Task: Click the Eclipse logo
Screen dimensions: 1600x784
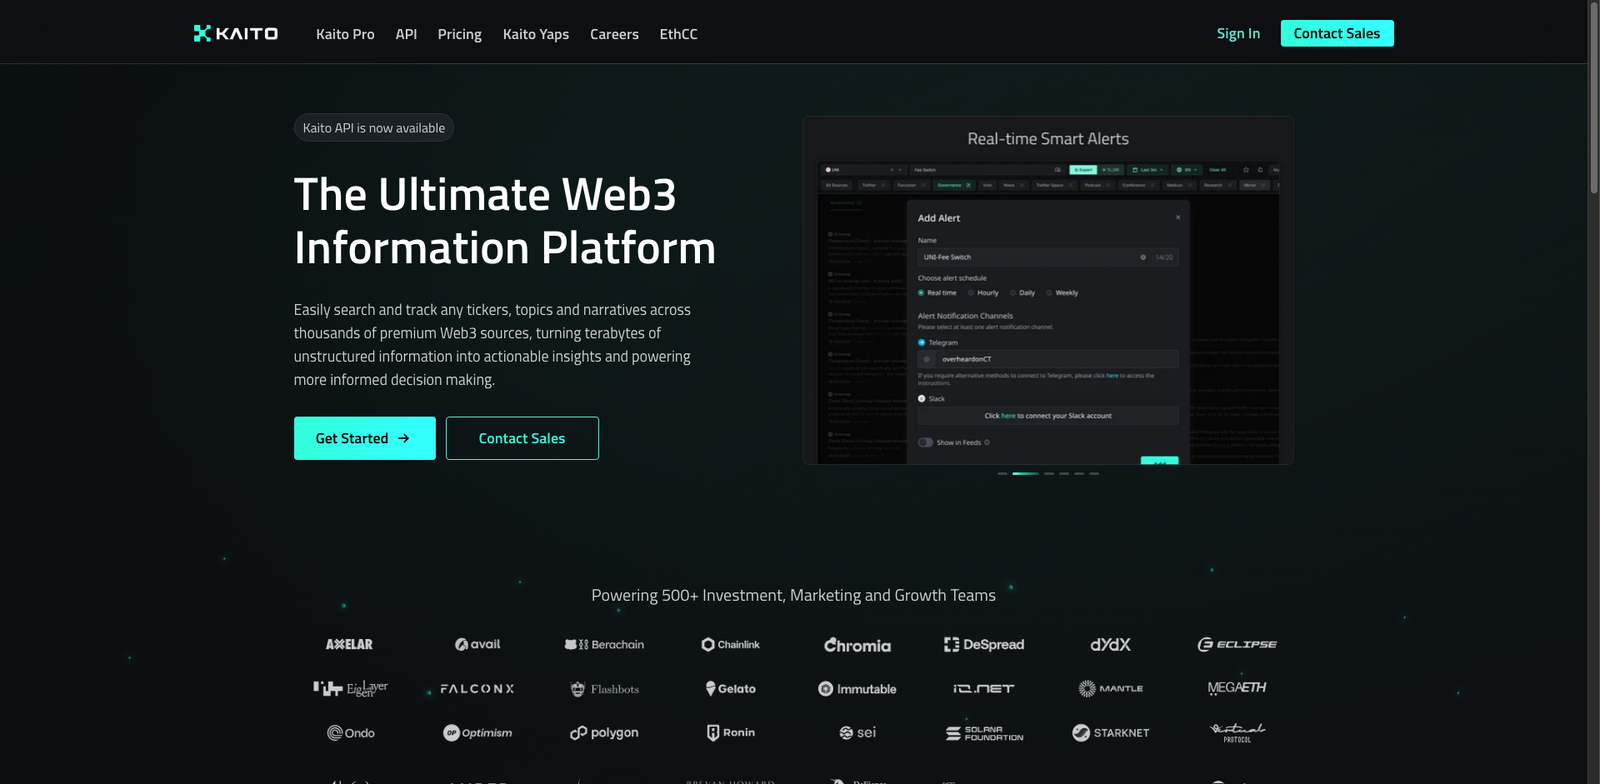Action: [x=1237, y=645]
